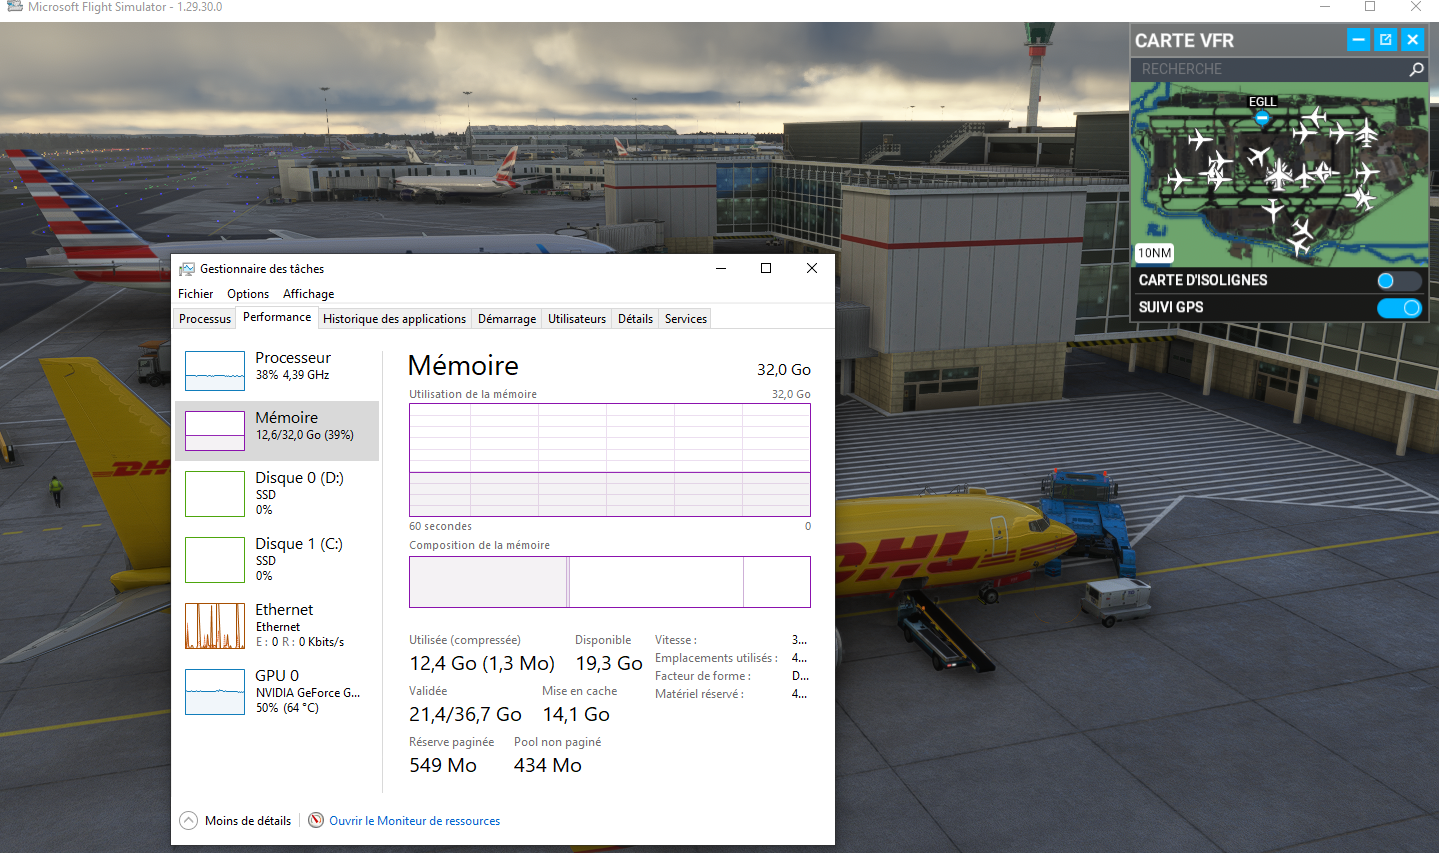Maximize the Gestionnaire des tâches window

point(766,268)
